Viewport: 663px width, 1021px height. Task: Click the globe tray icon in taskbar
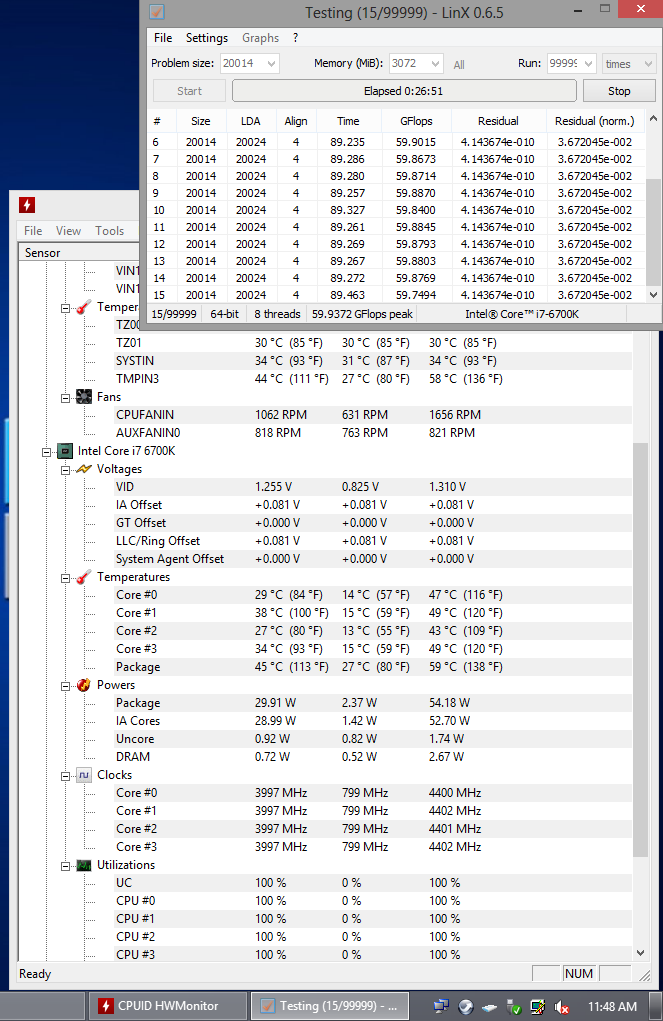click(x=465, y=1007)
